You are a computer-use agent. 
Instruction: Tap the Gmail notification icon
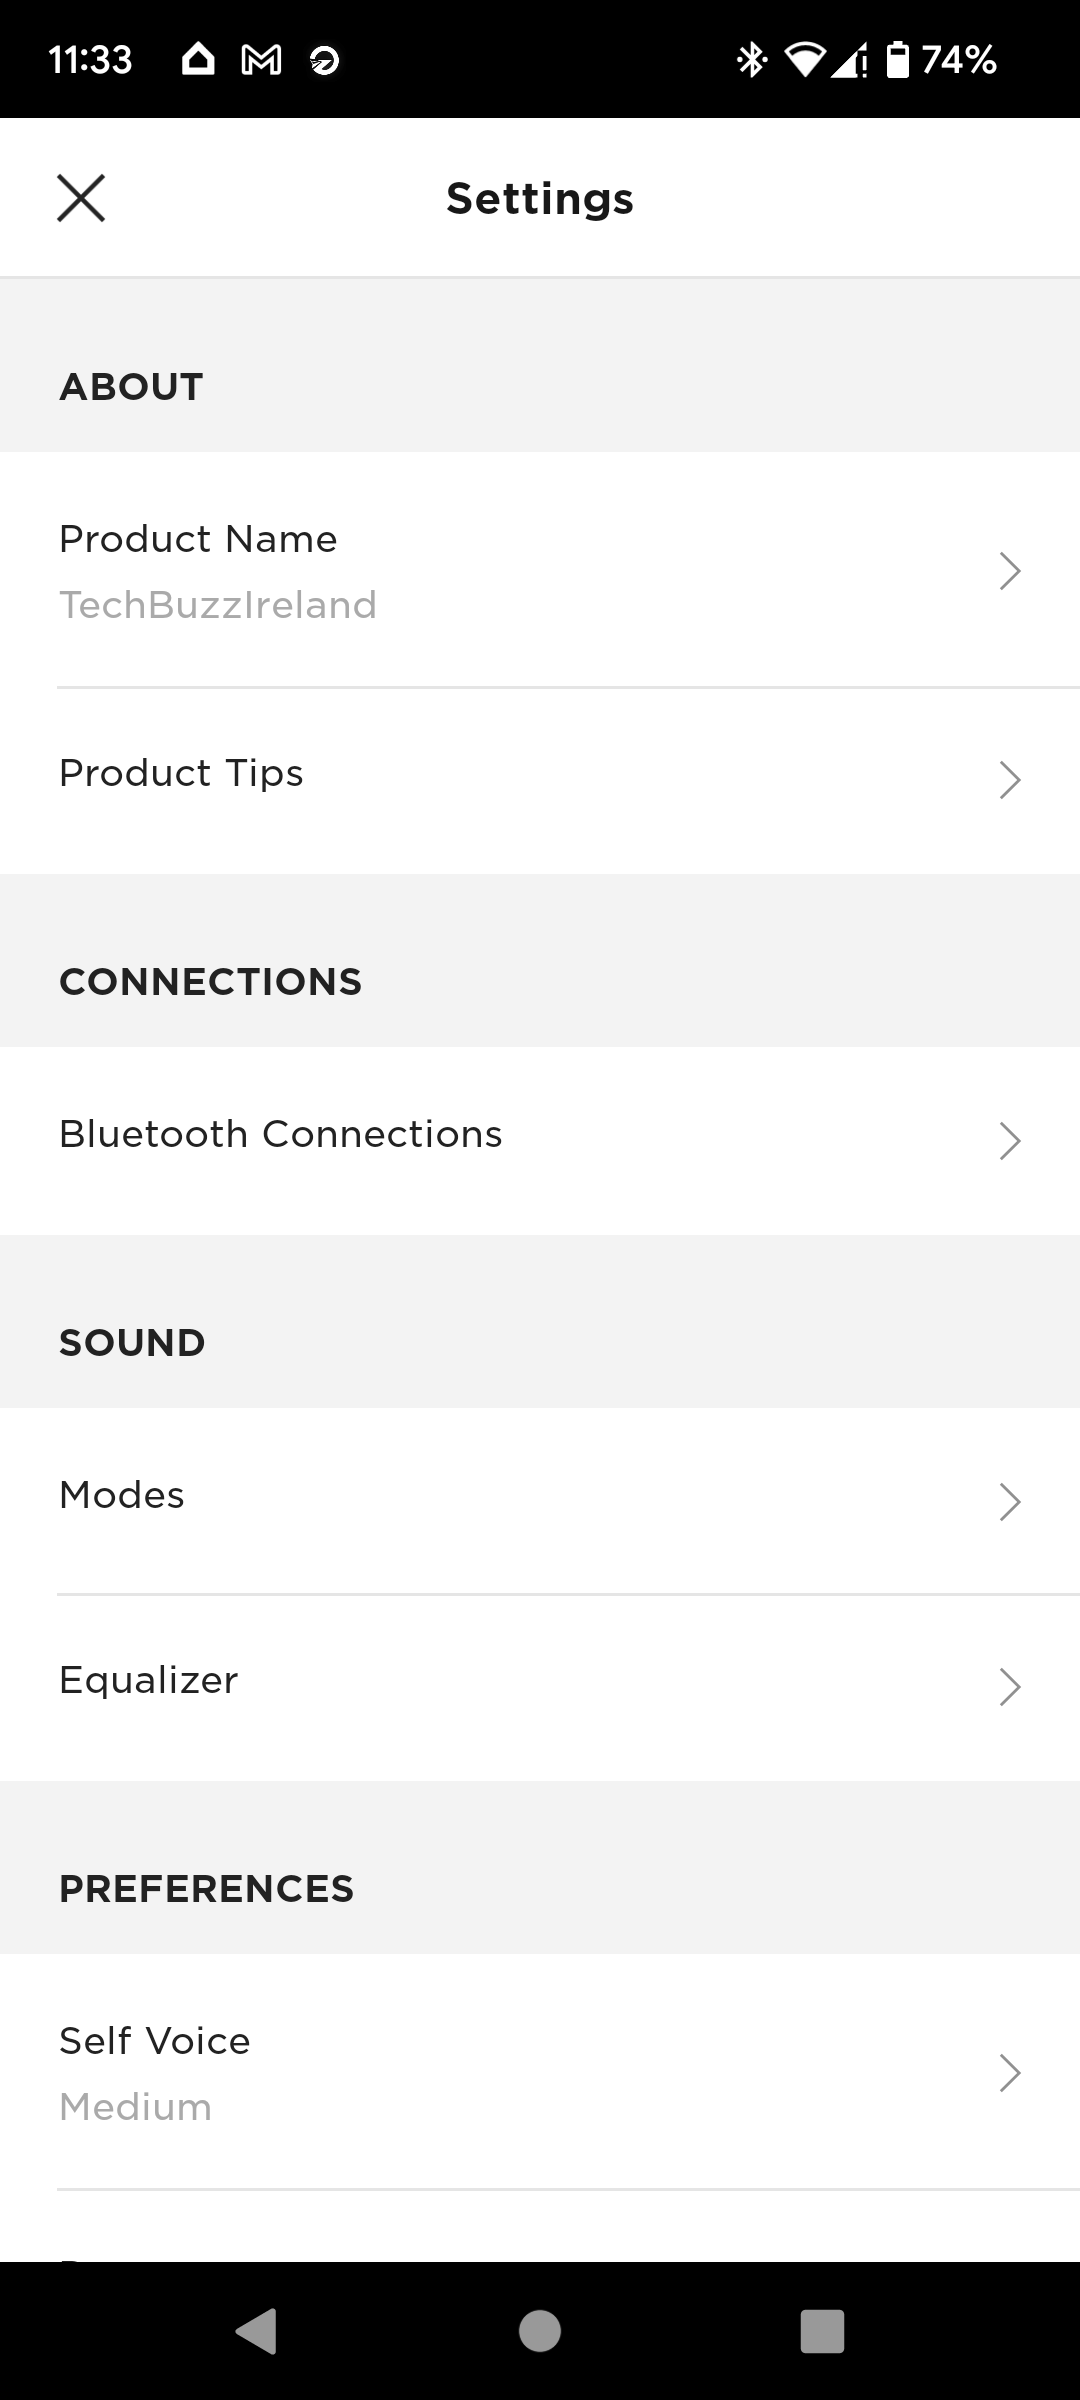click(261, 61)
